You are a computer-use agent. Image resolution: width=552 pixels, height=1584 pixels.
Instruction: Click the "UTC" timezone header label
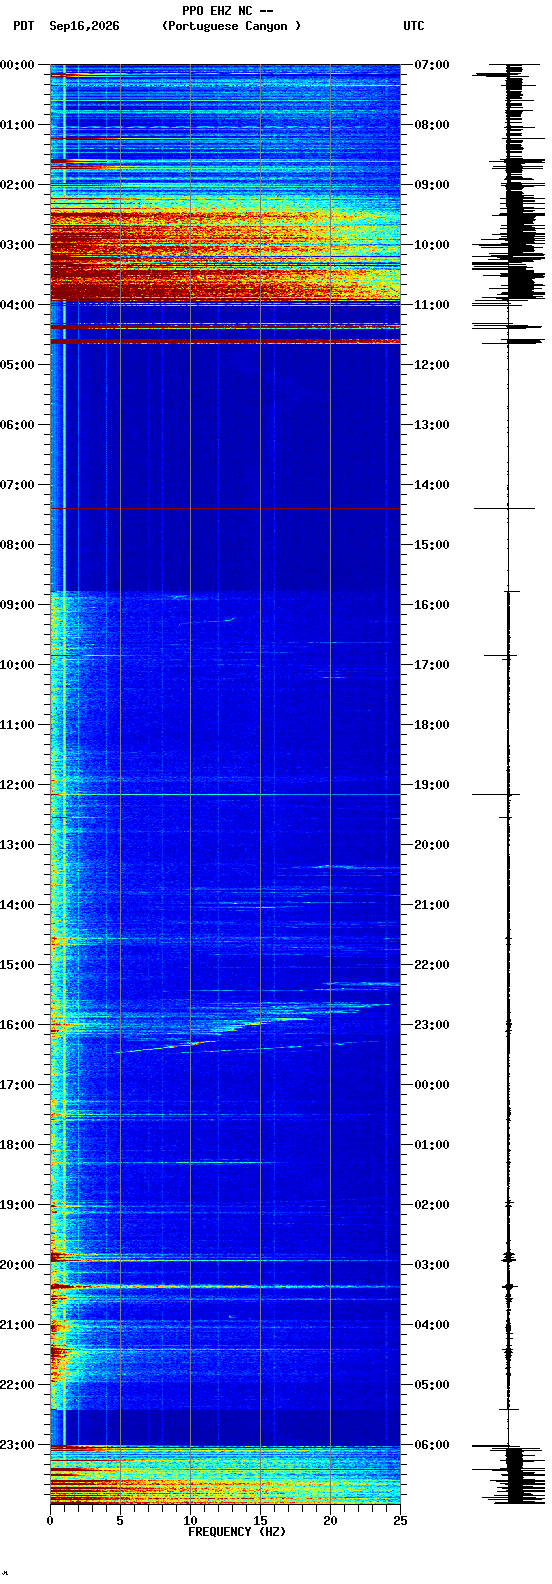coord(414,26)
